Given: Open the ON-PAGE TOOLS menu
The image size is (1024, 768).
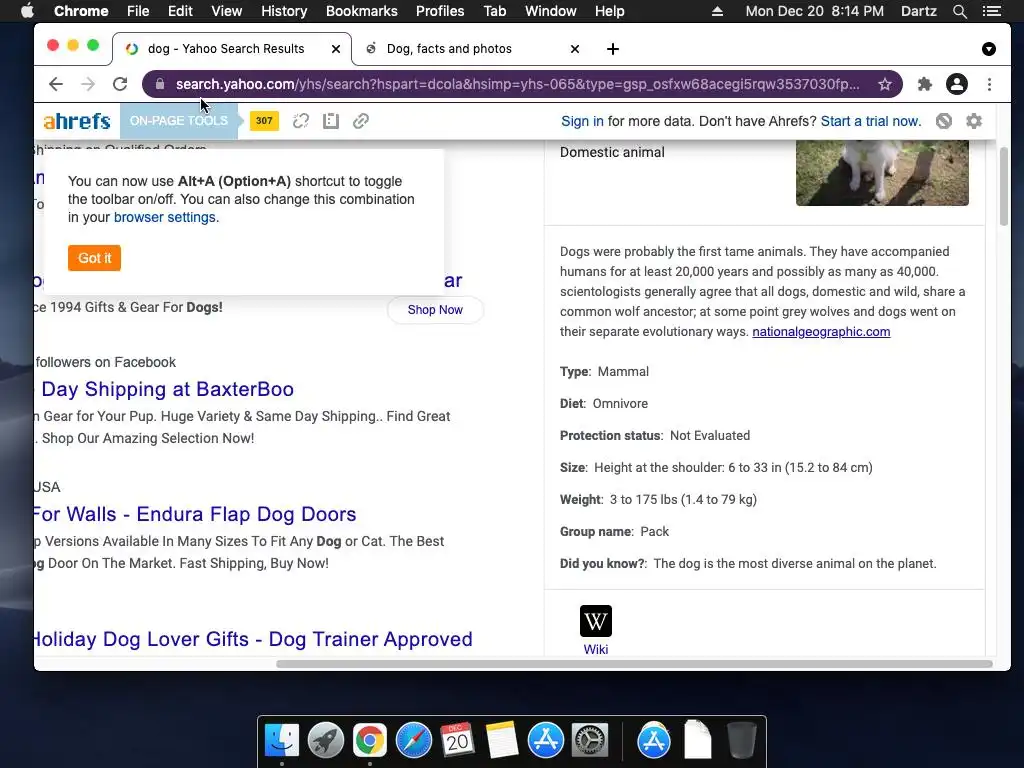Looking at the screenshot, I should point(179,121).
